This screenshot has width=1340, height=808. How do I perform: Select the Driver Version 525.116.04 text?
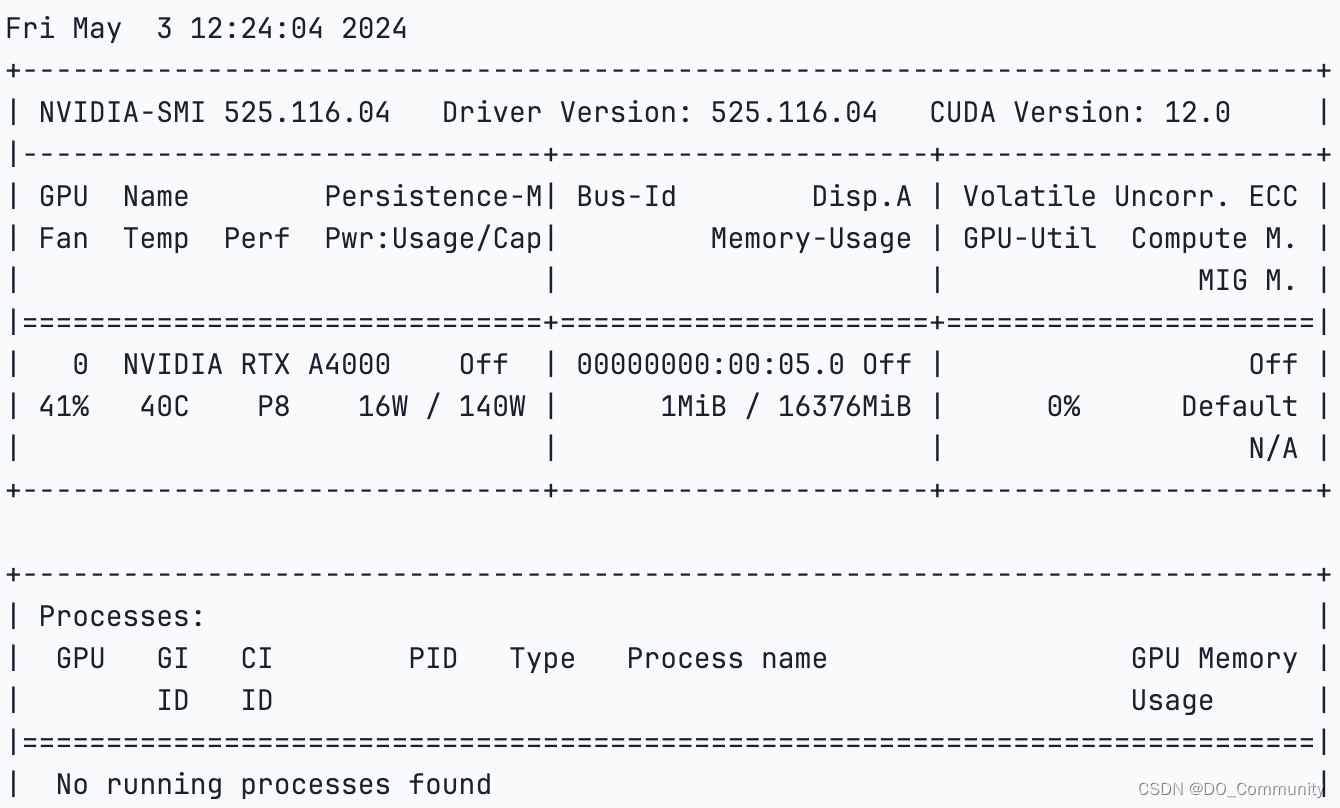pos(660,112)
